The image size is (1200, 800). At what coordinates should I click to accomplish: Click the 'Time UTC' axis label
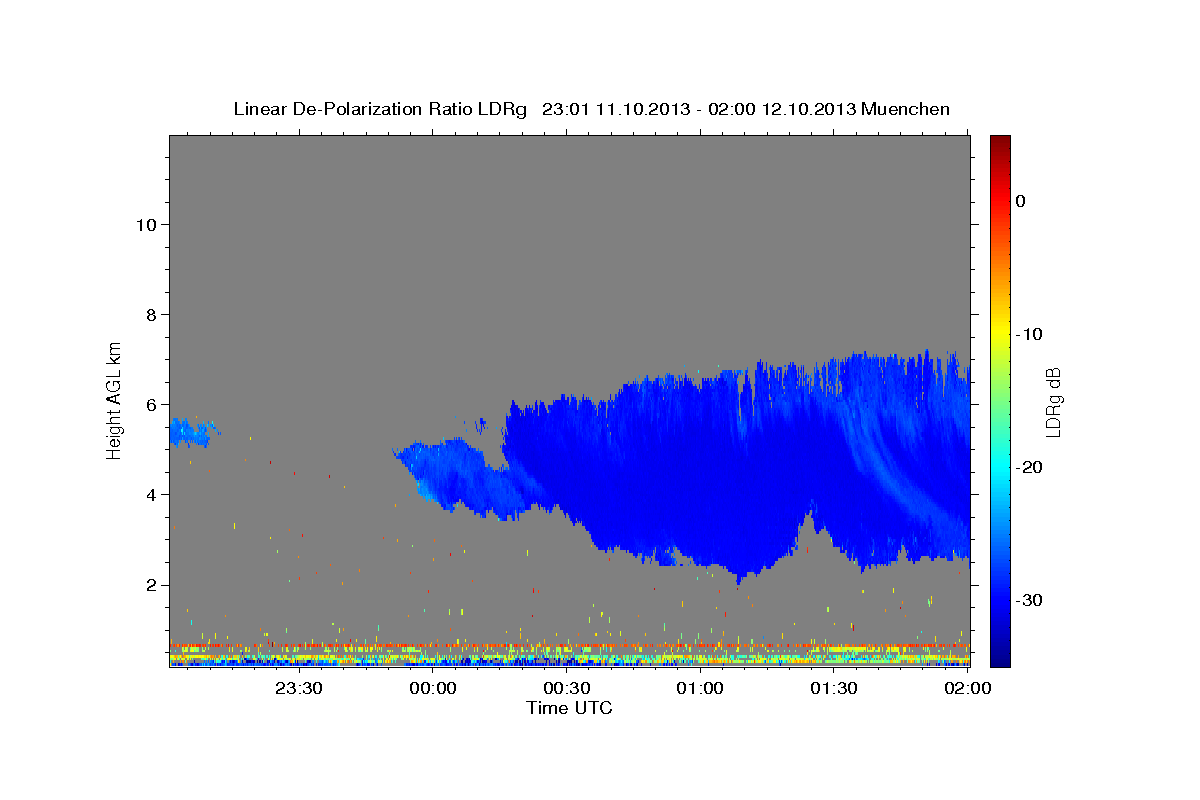click(x=569, y=708)
